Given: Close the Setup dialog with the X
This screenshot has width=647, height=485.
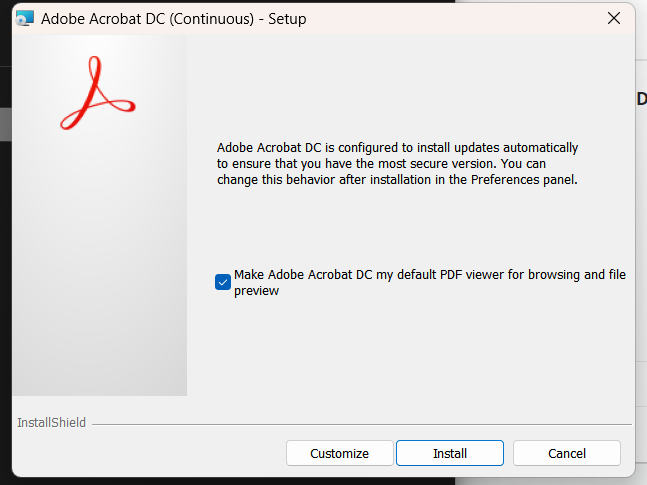Looking at the screenshot, I should click(x=612, y=18).
